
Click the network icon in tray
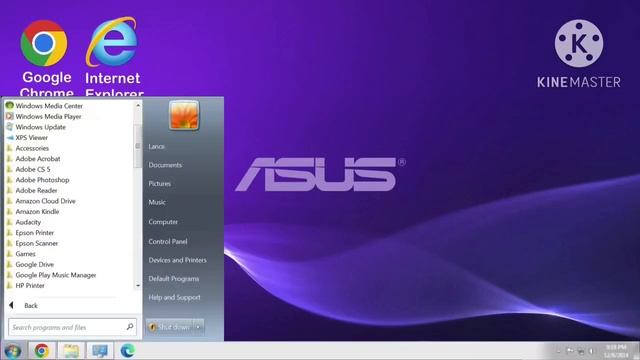580,351
